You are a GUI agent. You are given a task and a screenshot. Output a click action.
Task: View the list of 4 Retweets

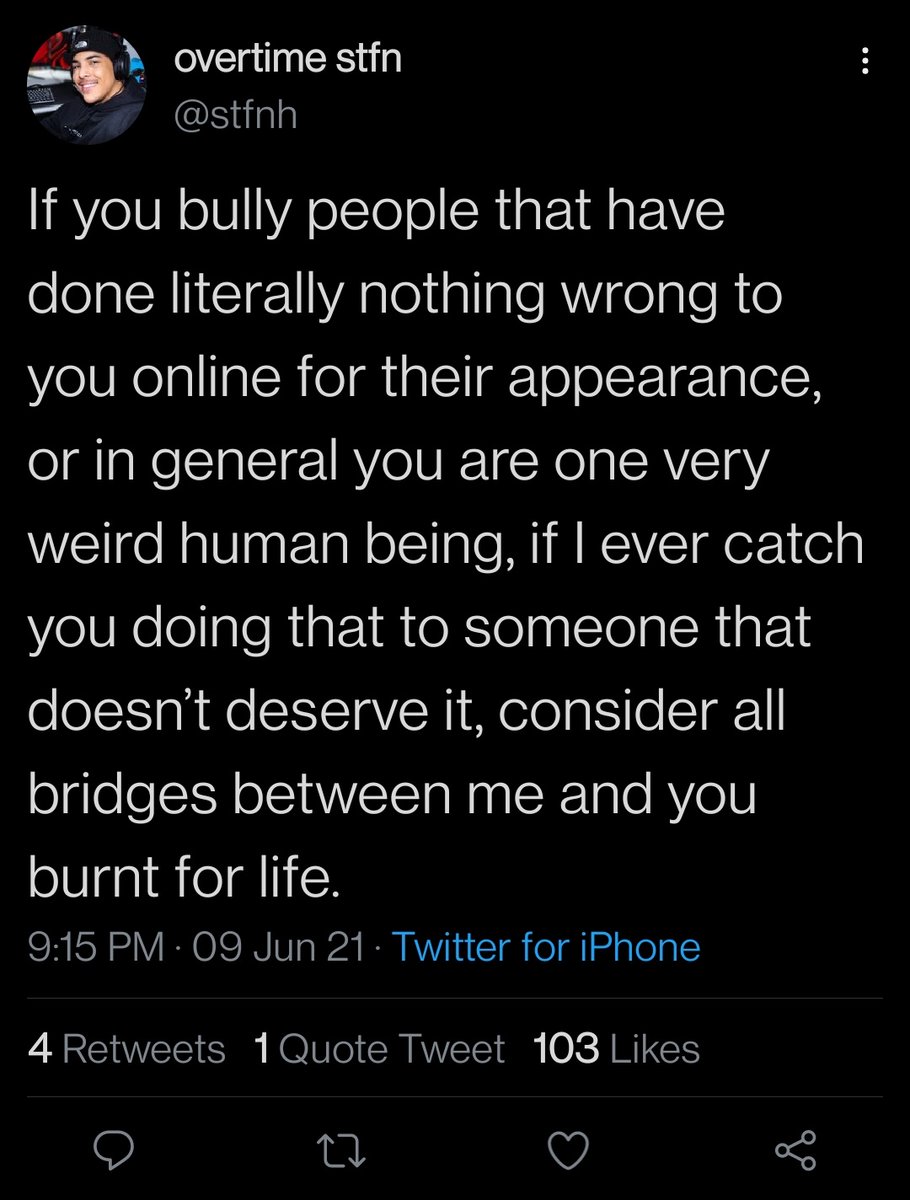tap(127, 1049)
